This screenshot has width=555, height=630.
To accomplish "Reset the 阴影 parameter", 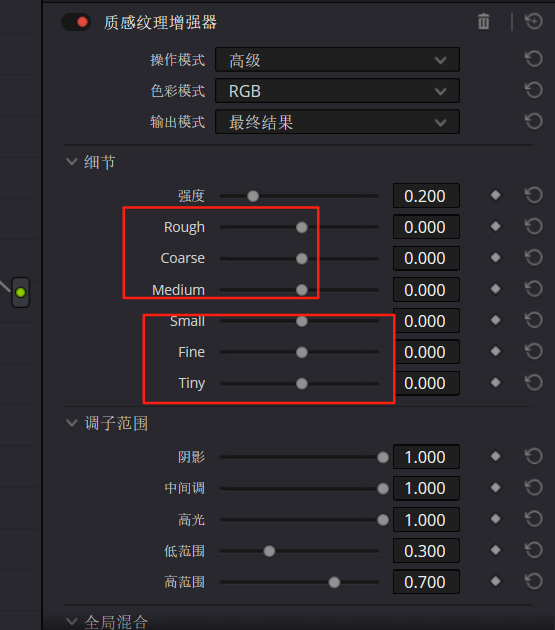I will 534,456.
